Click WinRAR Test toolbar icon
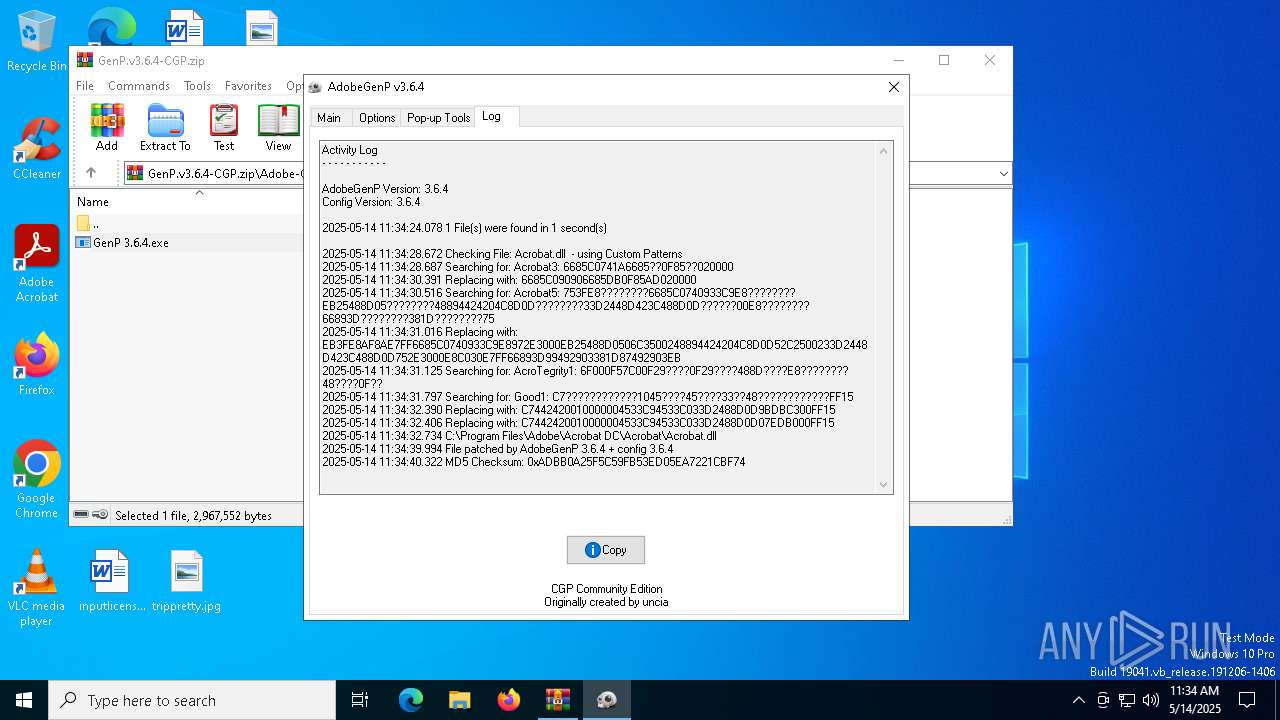The image size is (1280, 720). coord(224,127)
